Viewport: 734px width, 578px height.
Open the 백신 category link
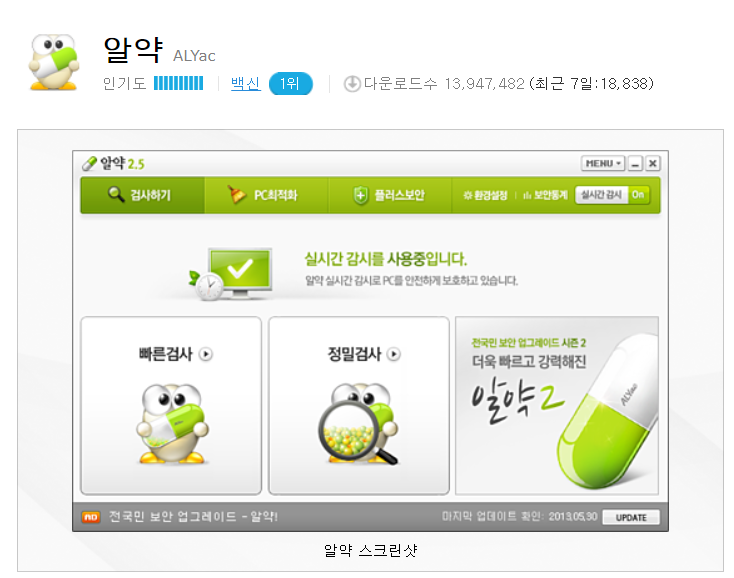coord(245,84)
